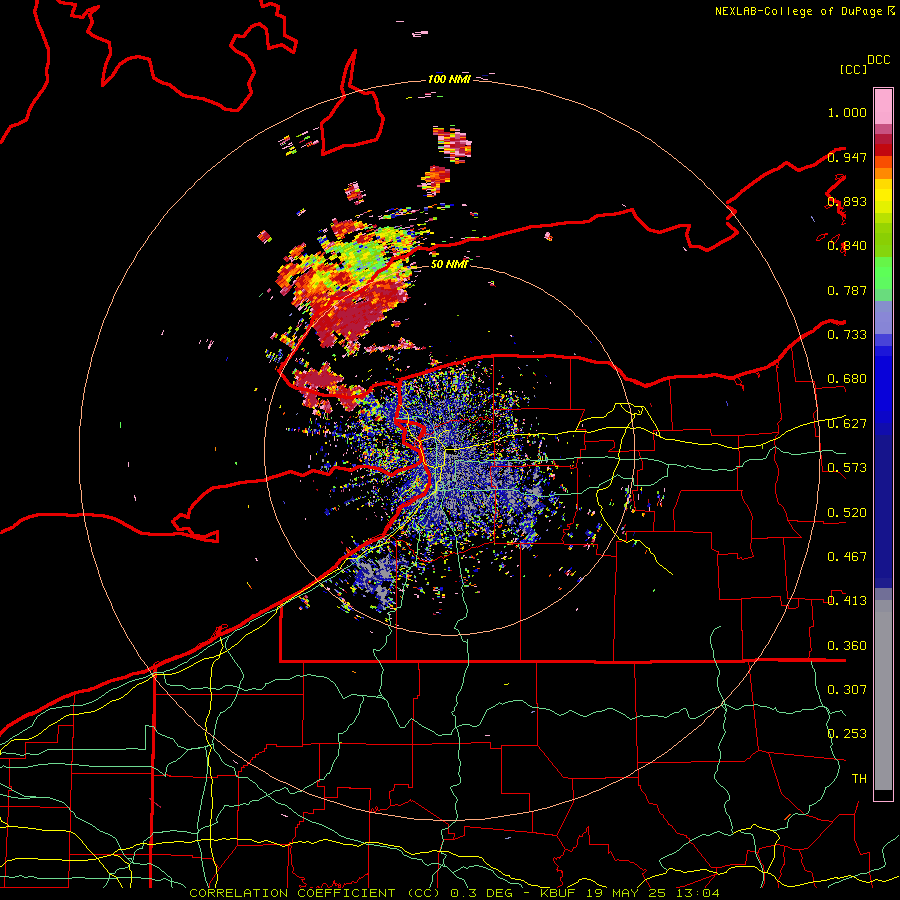Image resolution: width=900 pixels, height=900 pixels.
Task: Select the 0.627 value on the color scale
Action: [x=847, y=424]
